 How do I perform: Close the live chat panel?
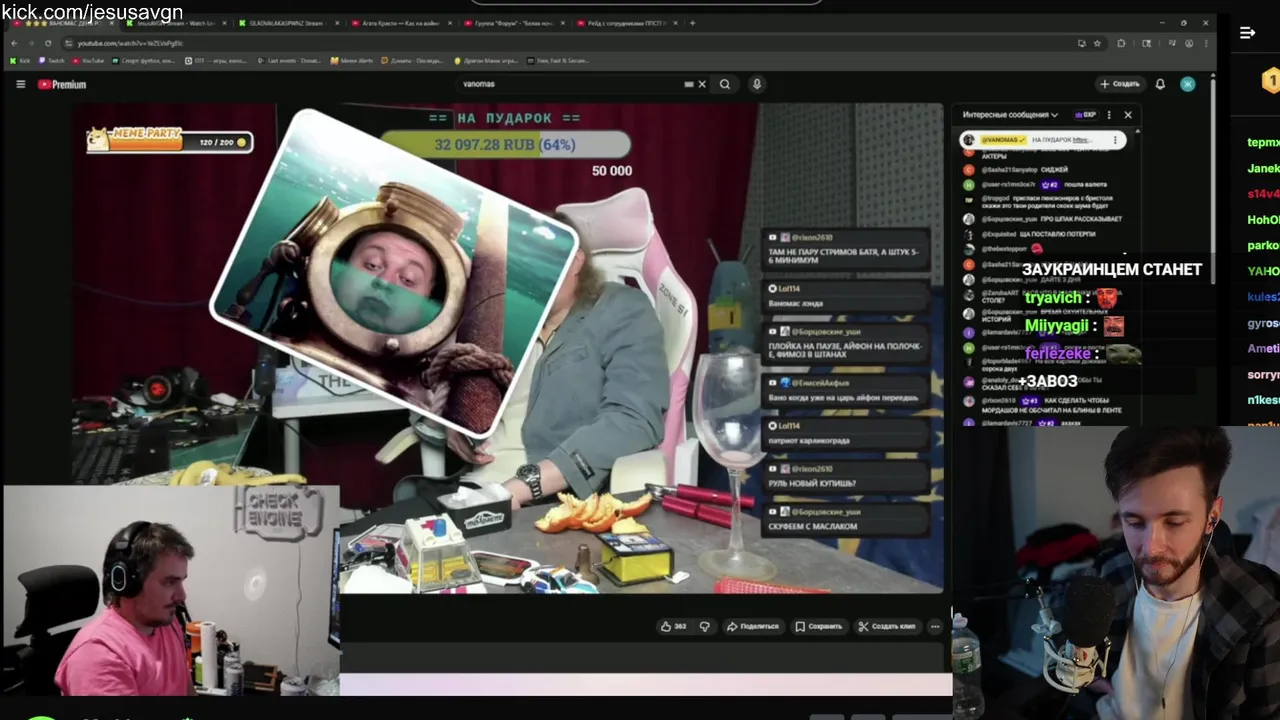click(1128, 114)
